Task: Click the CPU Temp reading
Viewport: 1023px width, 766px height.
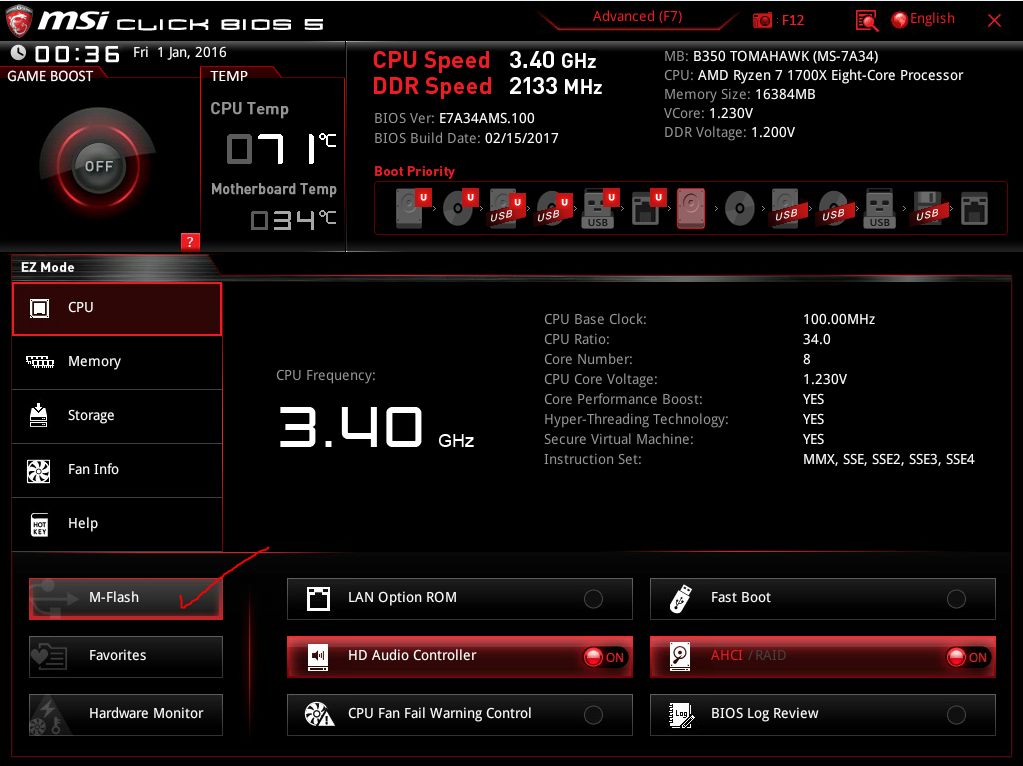Action: tap(281, 147)
